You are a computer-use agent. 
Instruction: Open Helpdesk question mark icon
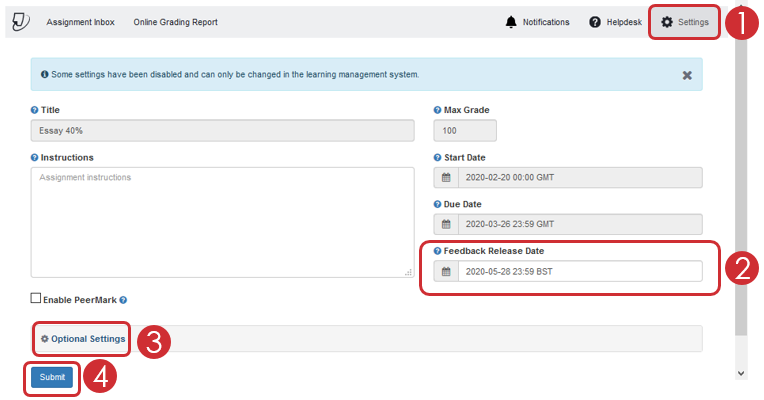pyautogui.click(x=595, y=22)
